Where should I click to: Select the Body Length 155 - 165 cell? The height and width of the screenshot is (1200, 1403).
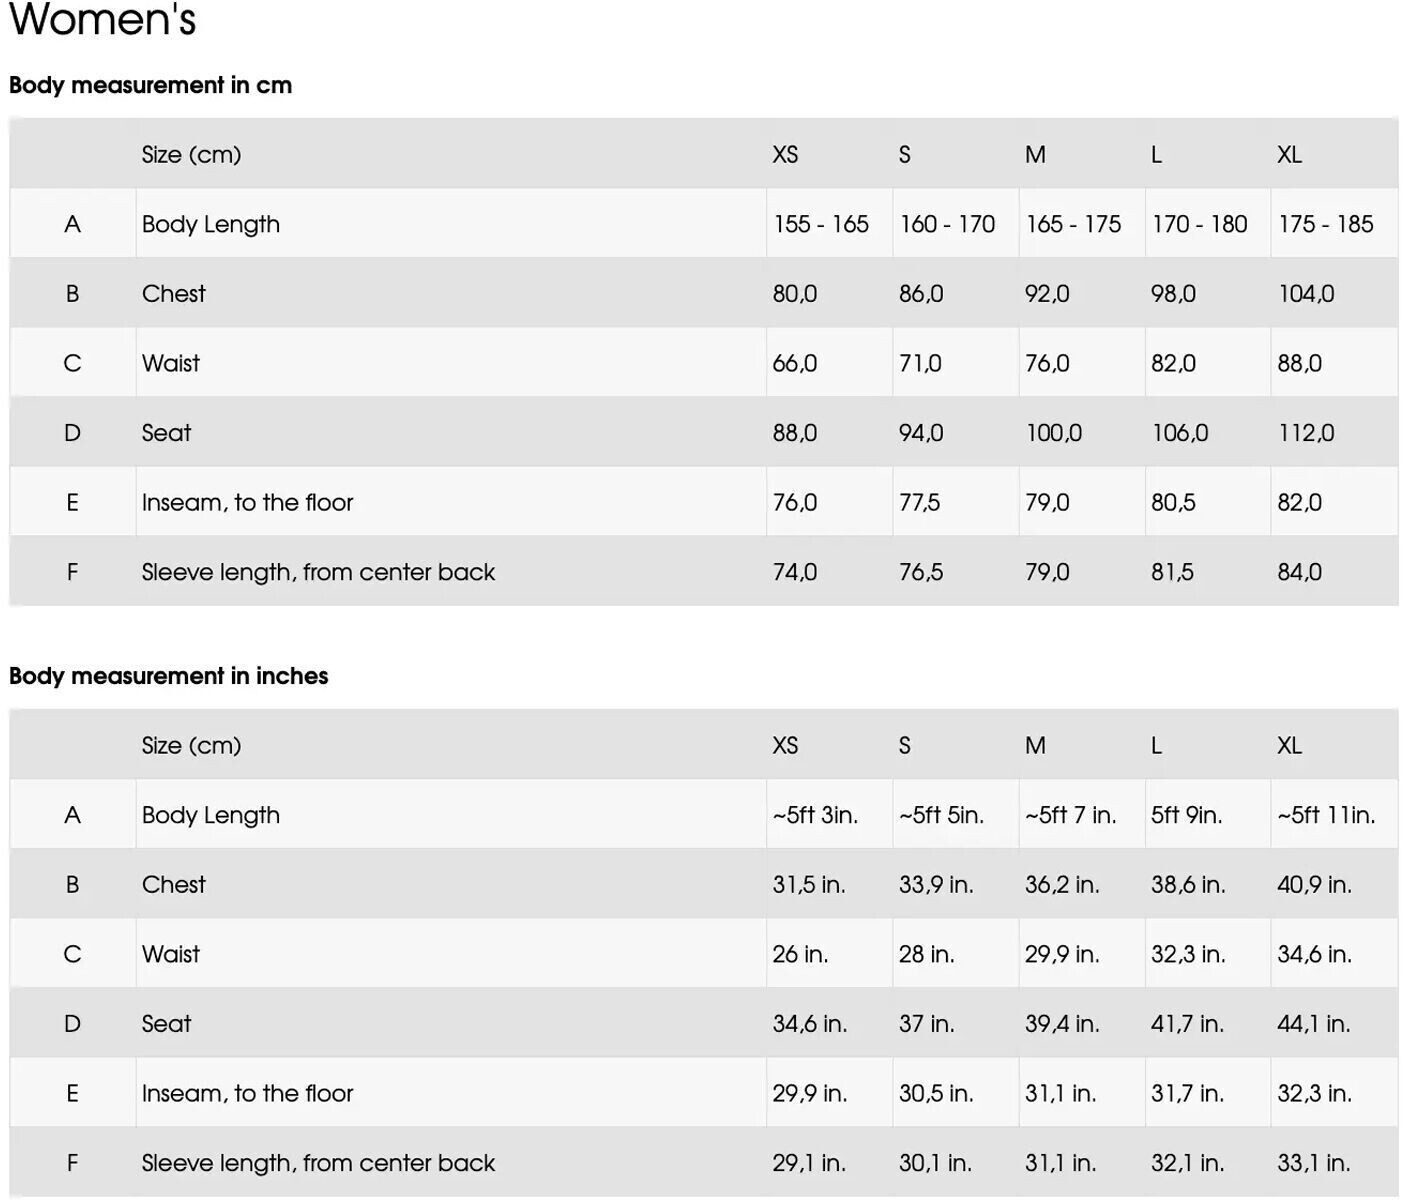[x=820, y=224]
